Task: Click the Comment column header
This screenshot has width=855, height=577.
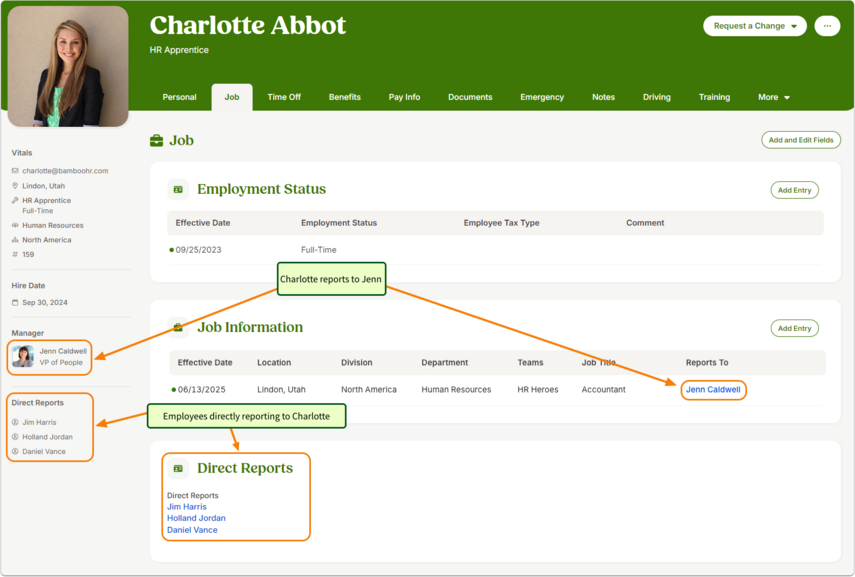Action: (645, 223)
